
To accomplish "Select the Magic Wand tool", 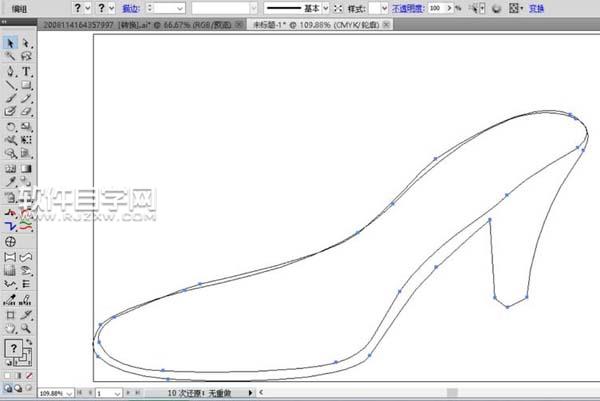I will point(11,58).
